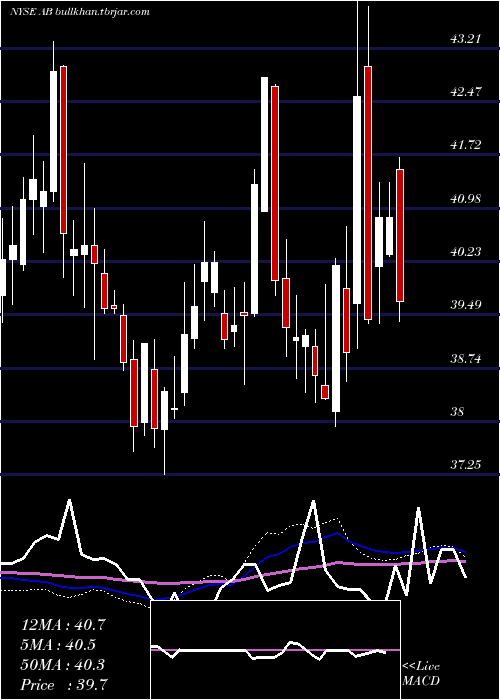500x700 pixels.
Task: Click the 12MA : 40.7 reading
Action: (x=63, y=625)
